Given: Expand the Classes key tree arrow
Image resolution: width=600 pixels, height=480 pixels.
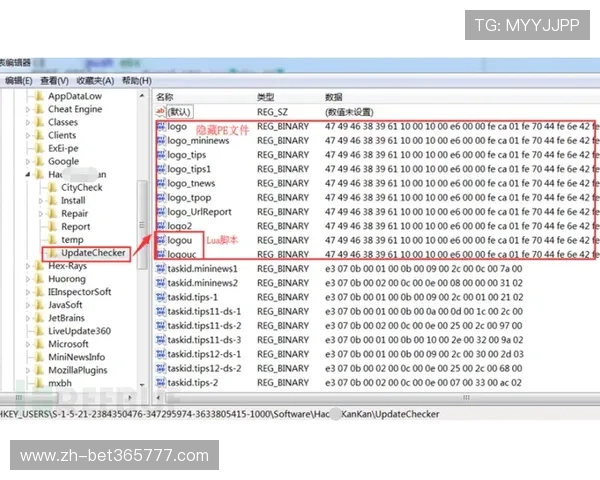Looking at the screenshot, I should tap(28, 122).
